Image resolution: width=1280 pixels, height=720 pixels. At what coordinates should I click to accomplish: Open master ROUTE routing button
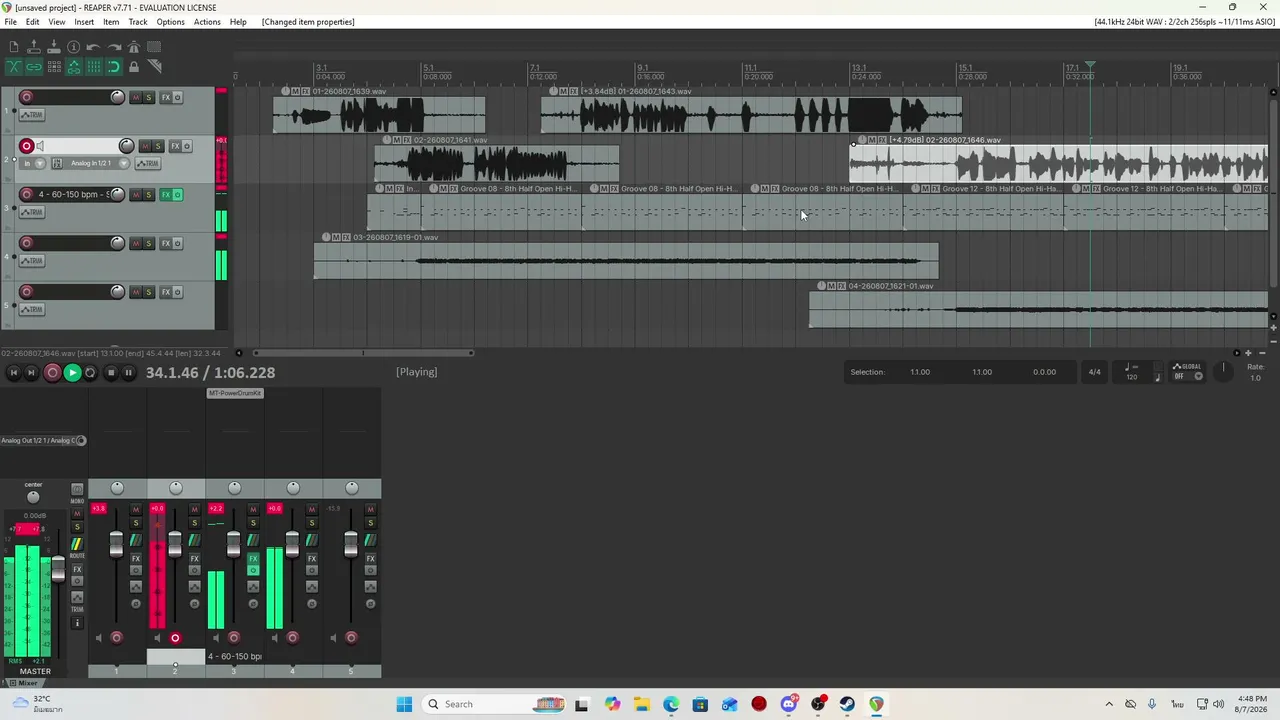pos(77,544)
